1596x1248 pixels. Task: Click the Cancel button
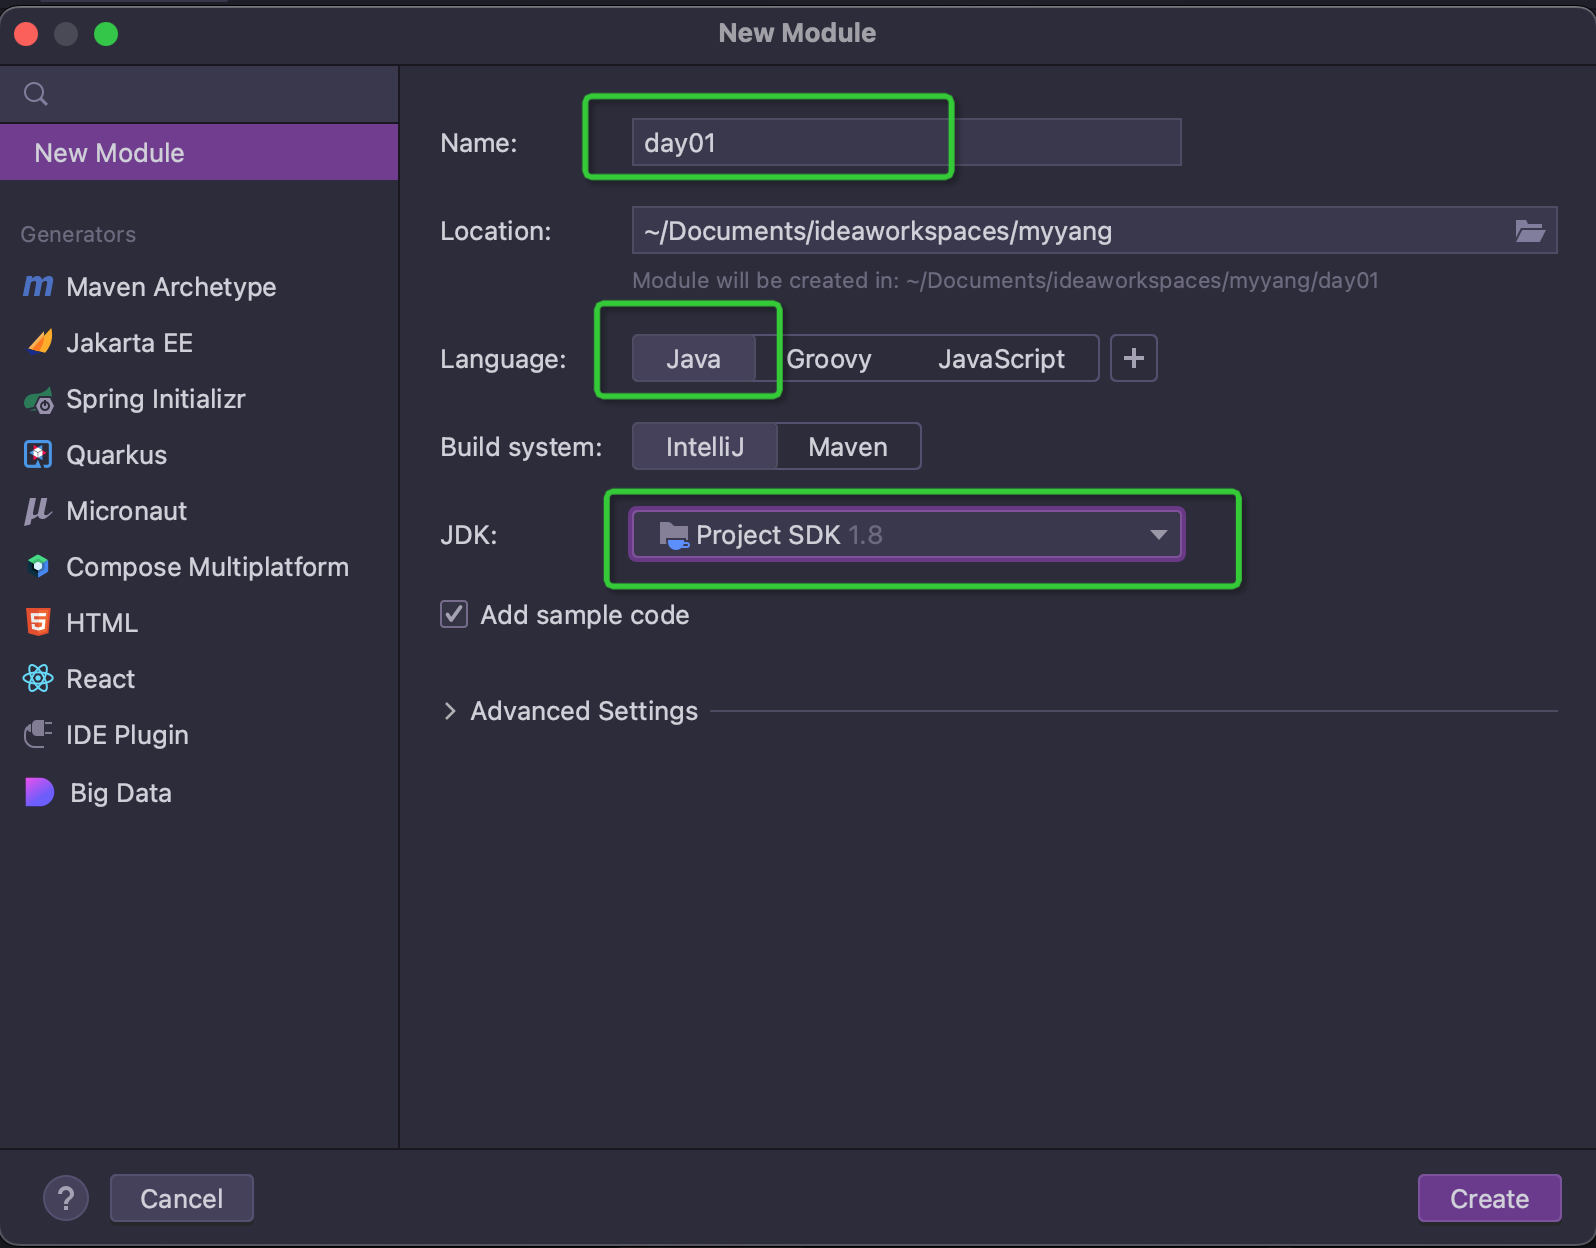181,1198
